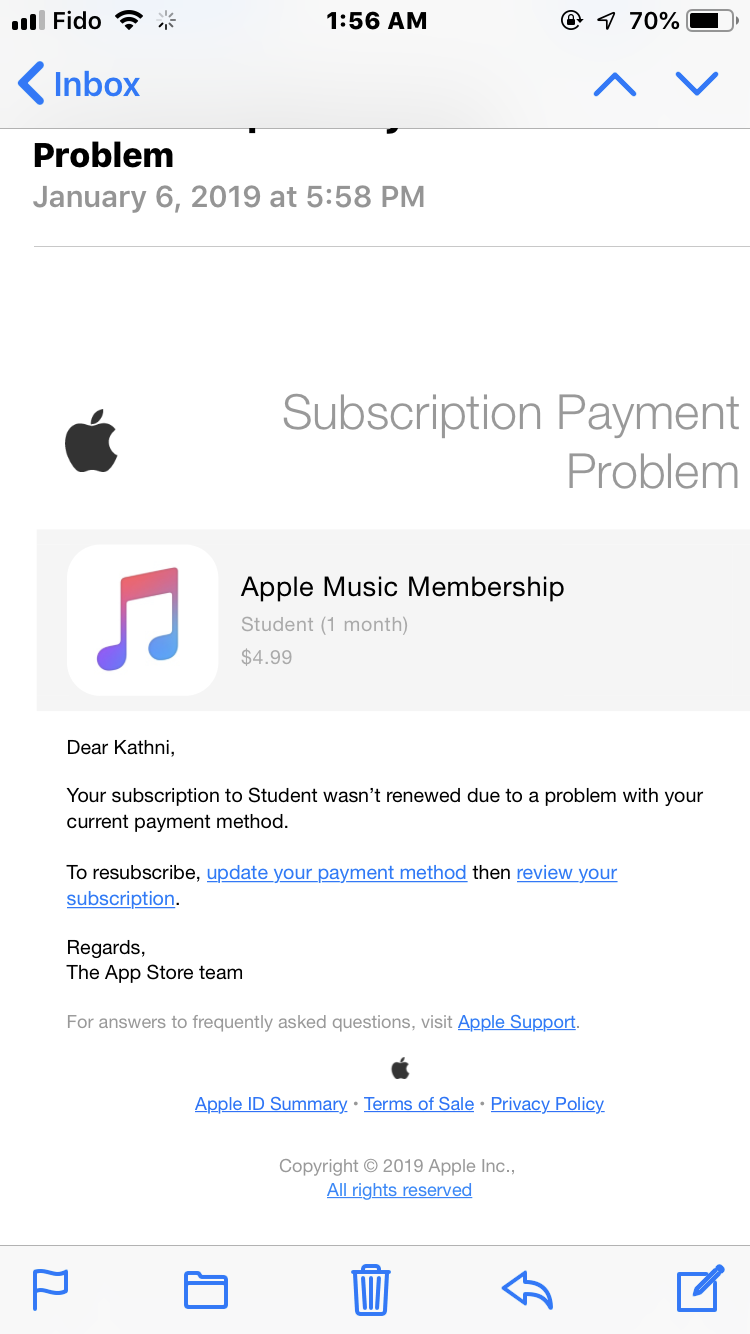750x1334 pixels.
Task: Tap the Apple Music app icon
Action: 142,620
